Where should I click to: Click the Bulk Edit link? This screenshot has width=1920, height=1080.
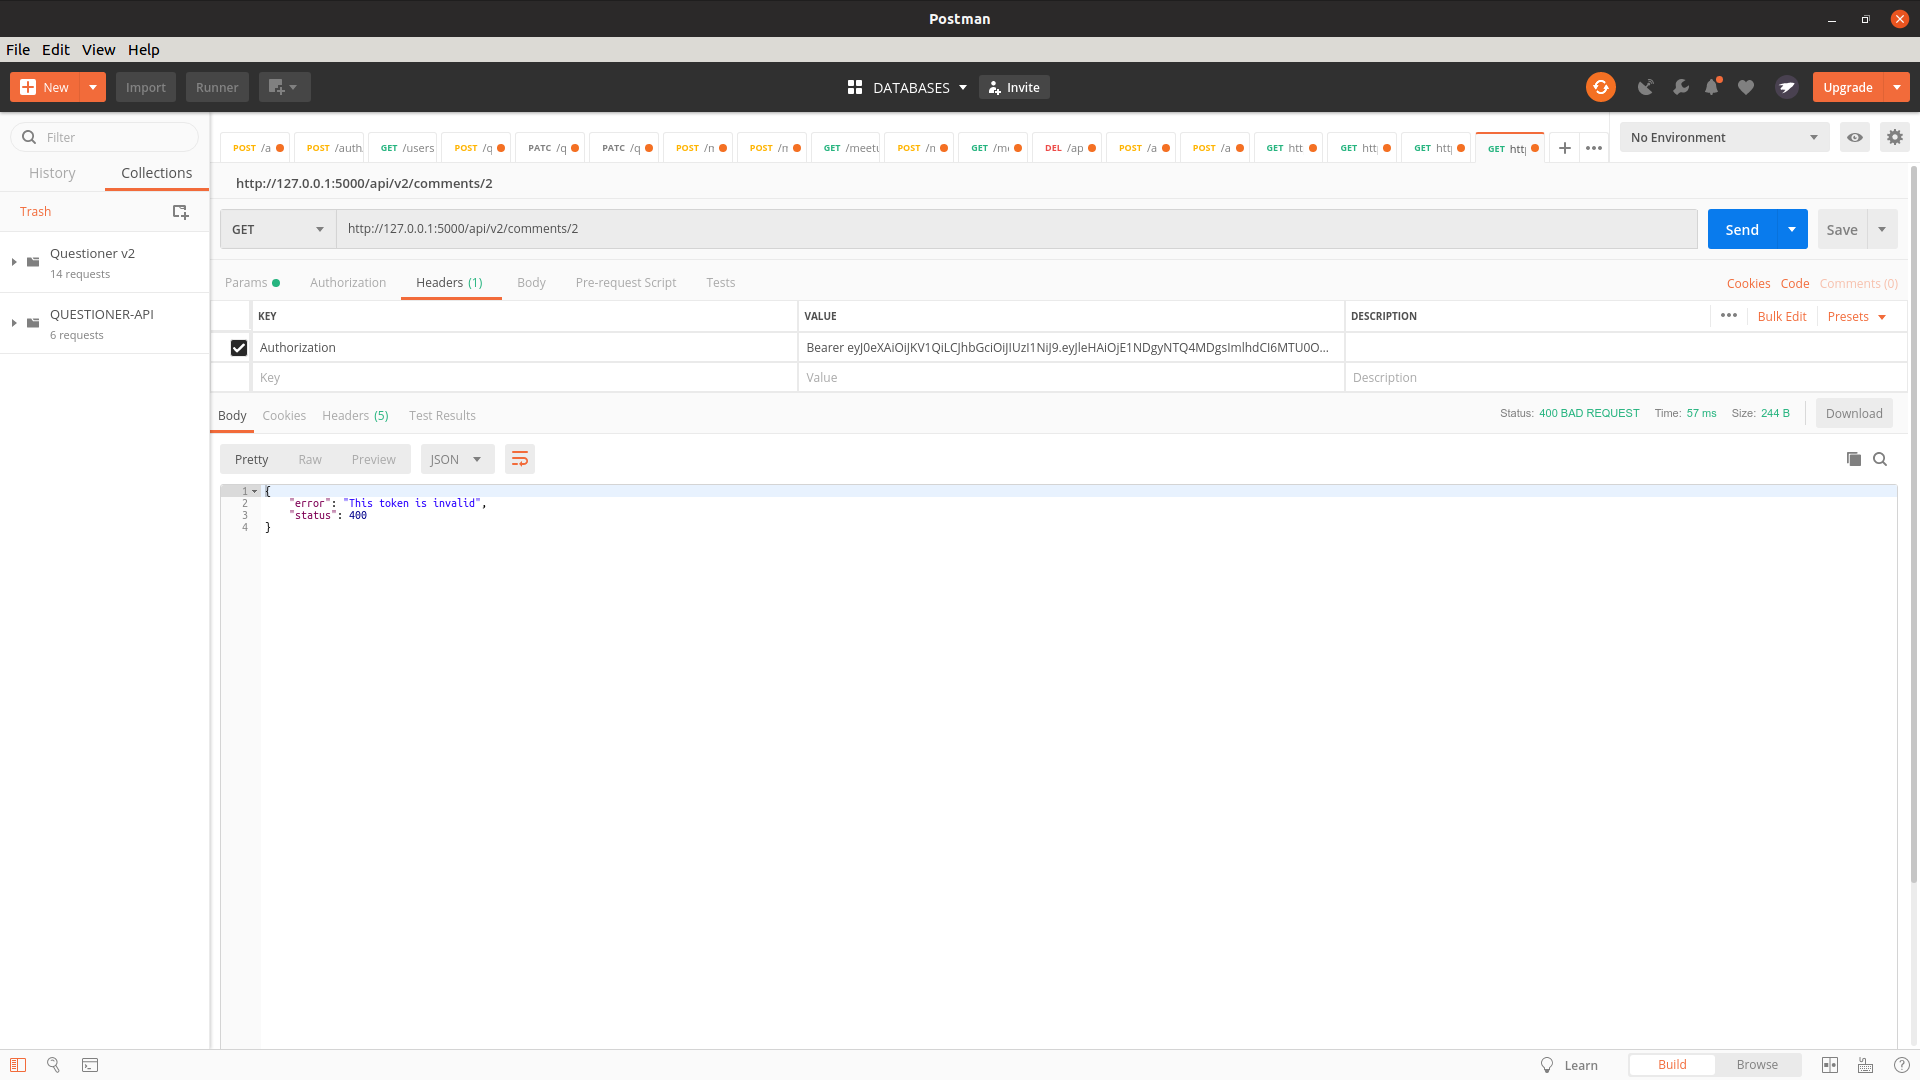point(1781,316)
